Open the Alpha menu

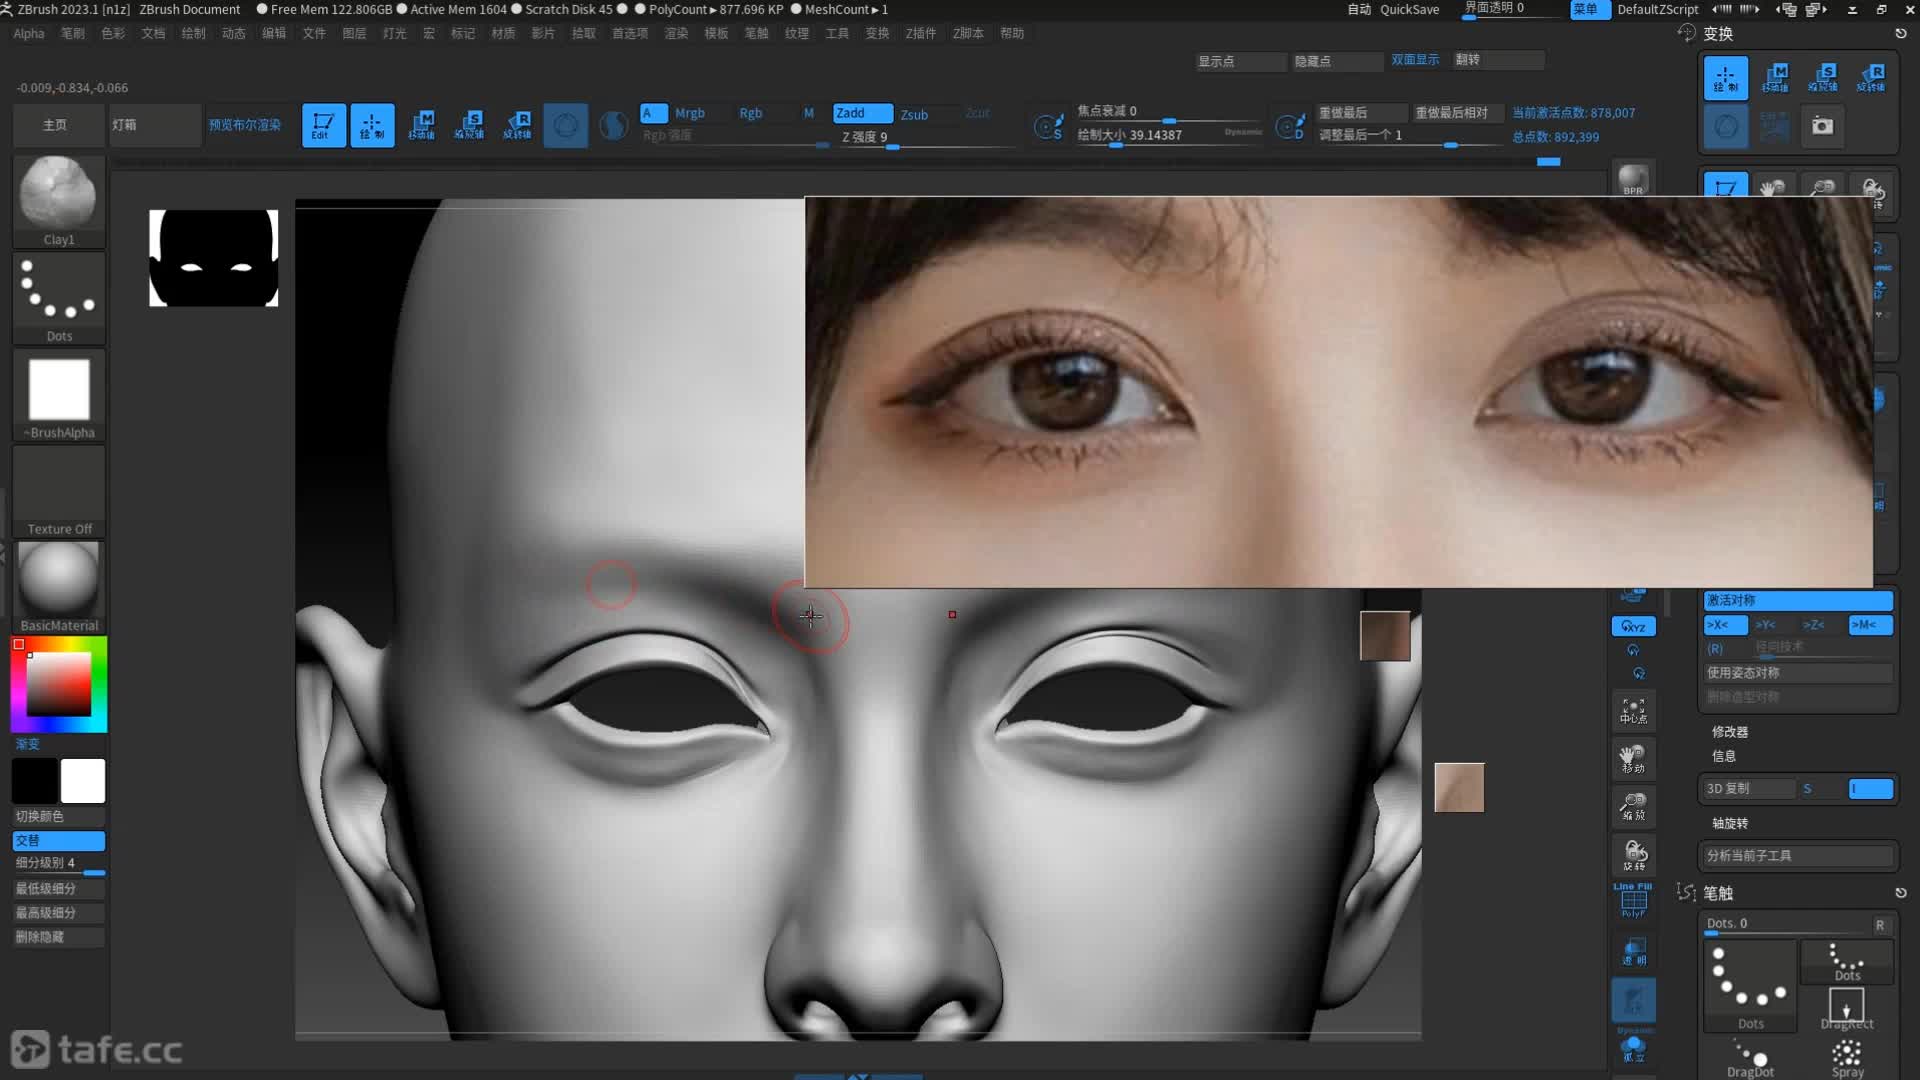pyautogui.click(x=29, y=33)
